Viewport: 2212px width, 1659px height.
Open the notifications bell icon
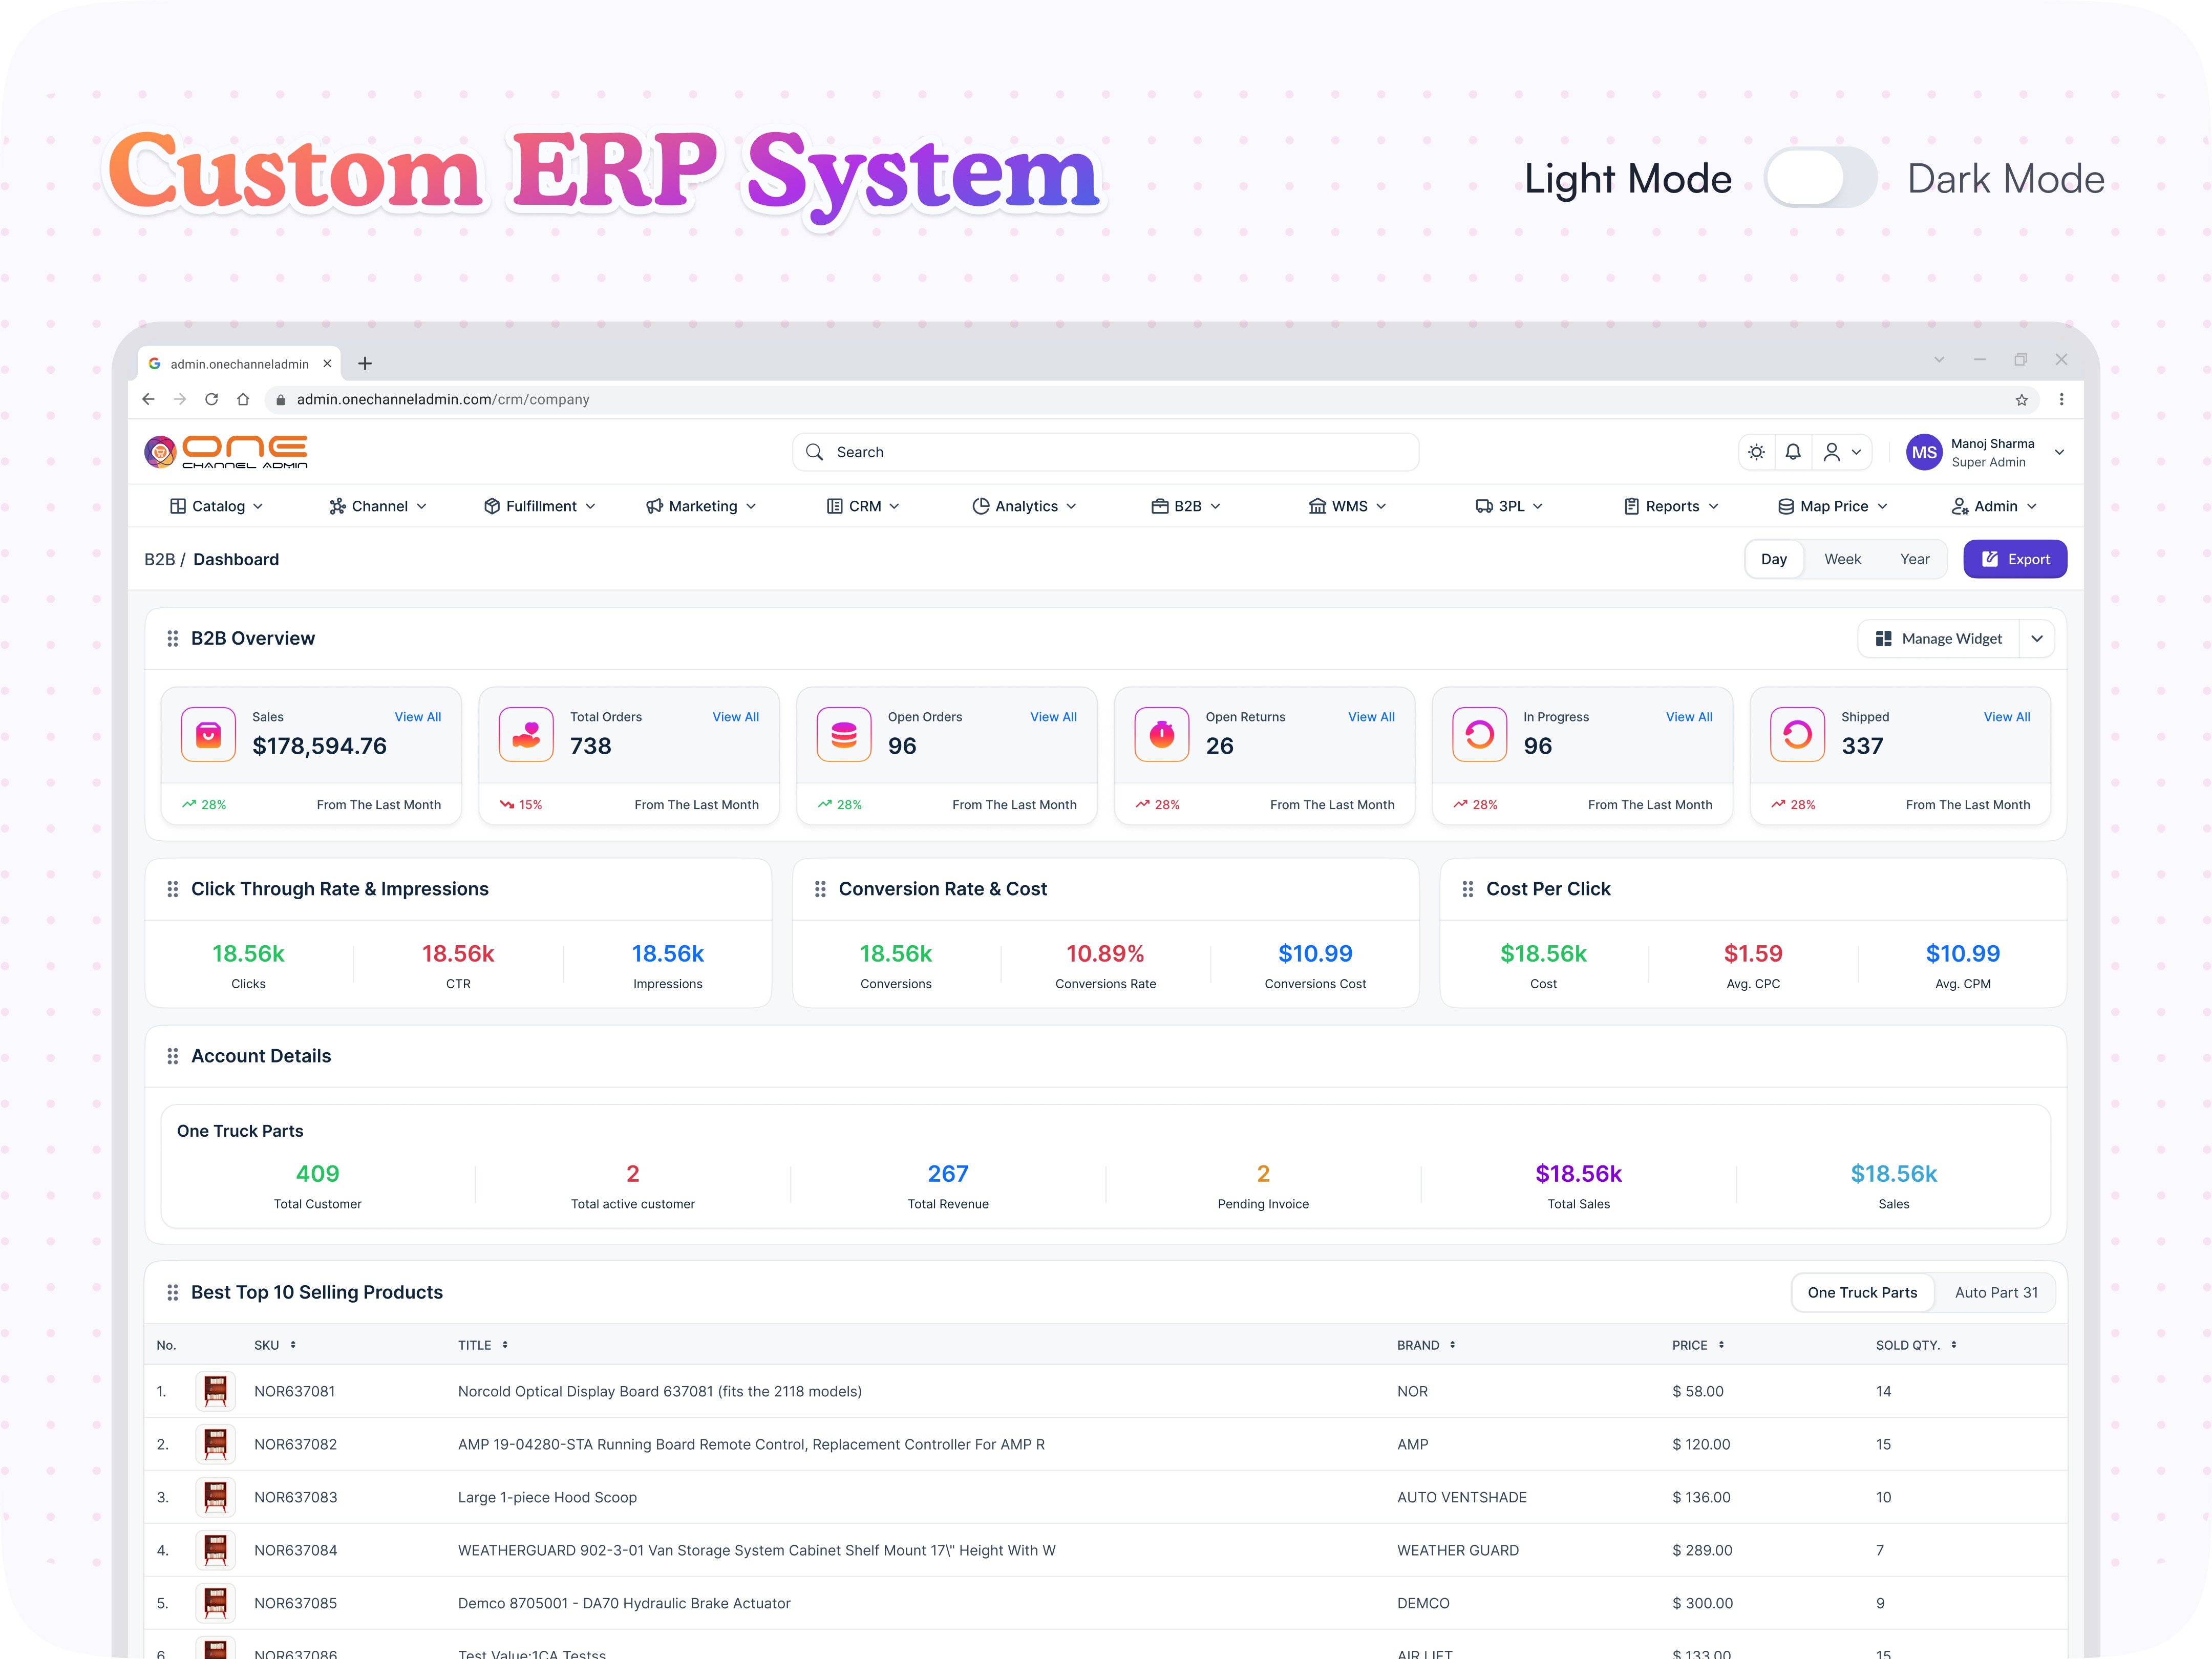(x=1793, y=452)
